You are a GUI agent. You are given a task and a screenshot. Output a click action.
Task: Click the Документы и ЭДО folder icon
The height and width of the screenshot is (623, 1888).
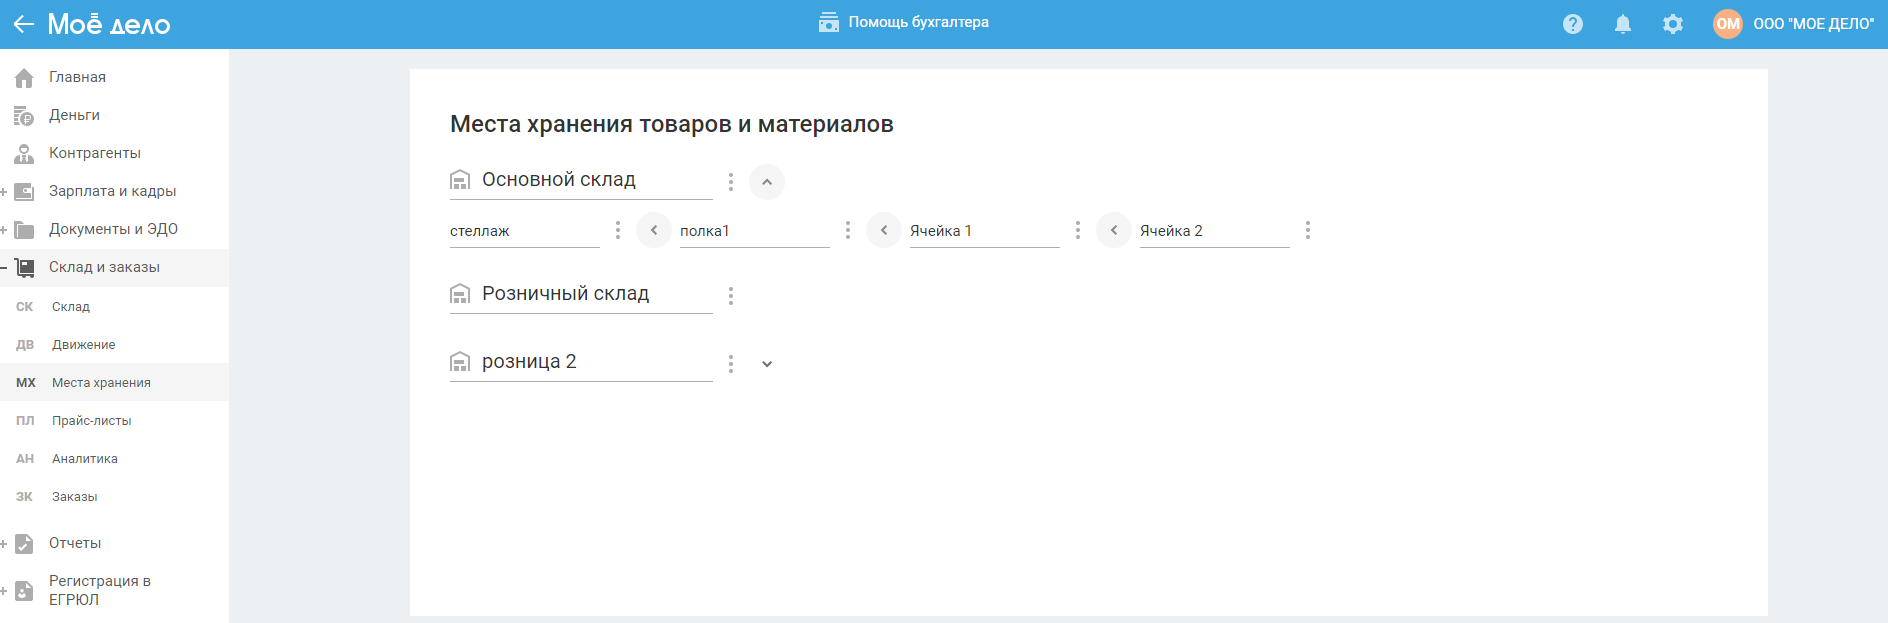[24, 230]
